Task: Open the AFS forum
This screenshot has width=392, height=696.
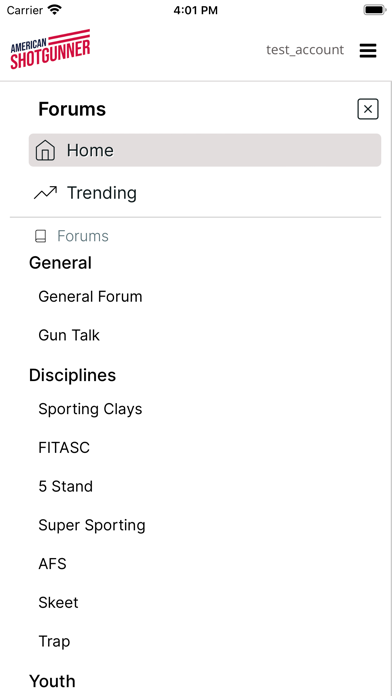Action: pos(52,564)
